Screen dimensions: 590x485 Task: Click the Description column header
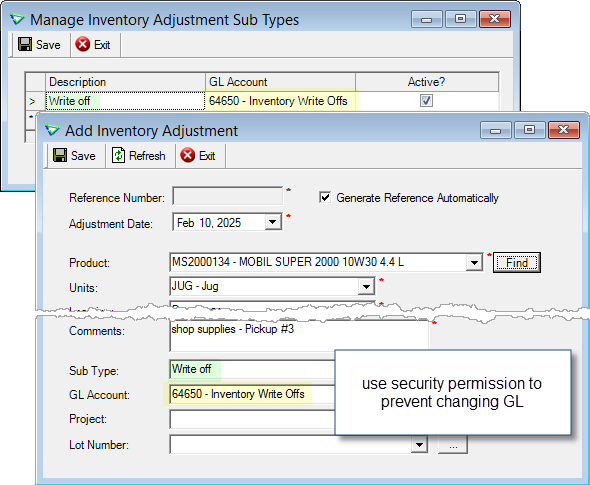click(125, 82)
